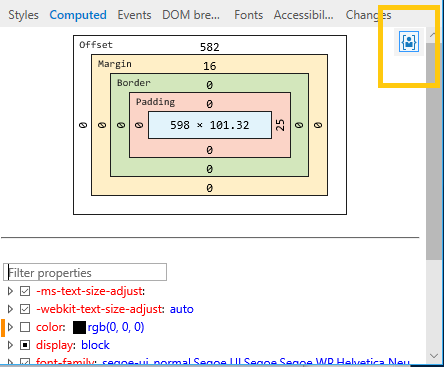
Task: Click the padding right value 25
Action: click(280, 125)
